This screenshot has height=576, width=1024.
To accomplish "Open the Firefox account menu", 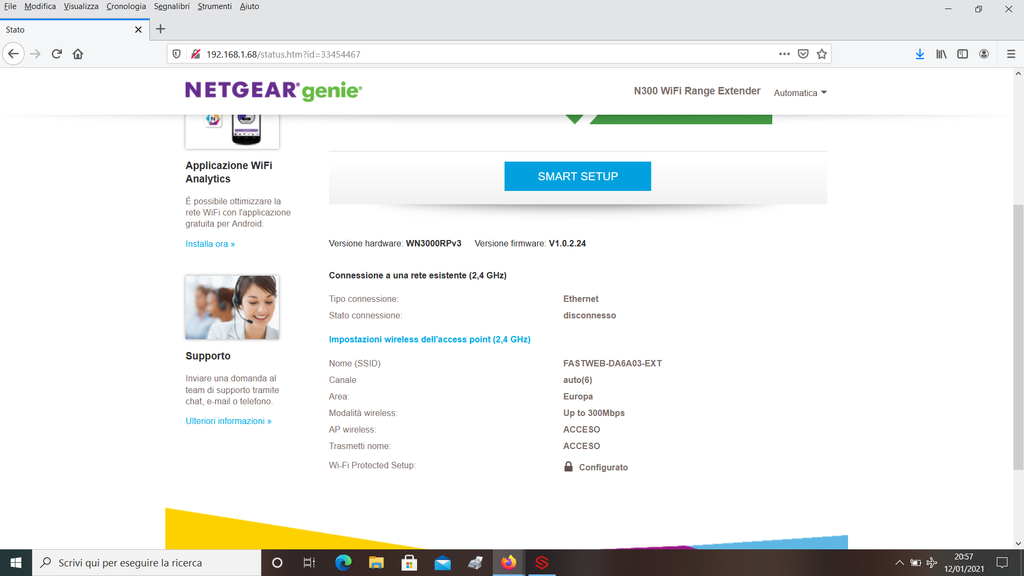I will 984,54.
